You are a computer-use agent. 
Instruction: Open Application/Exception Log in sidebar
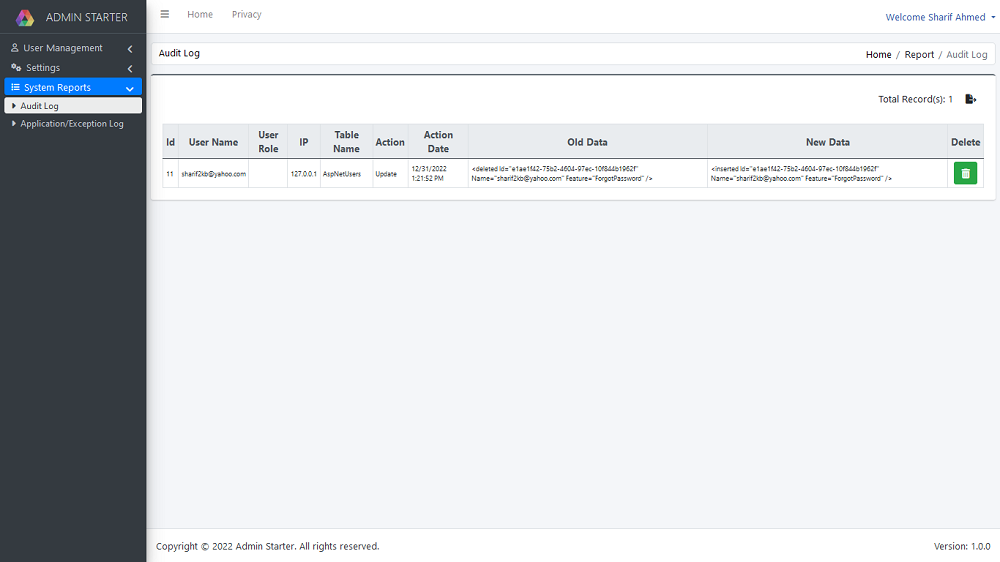(x=72, y=124)
